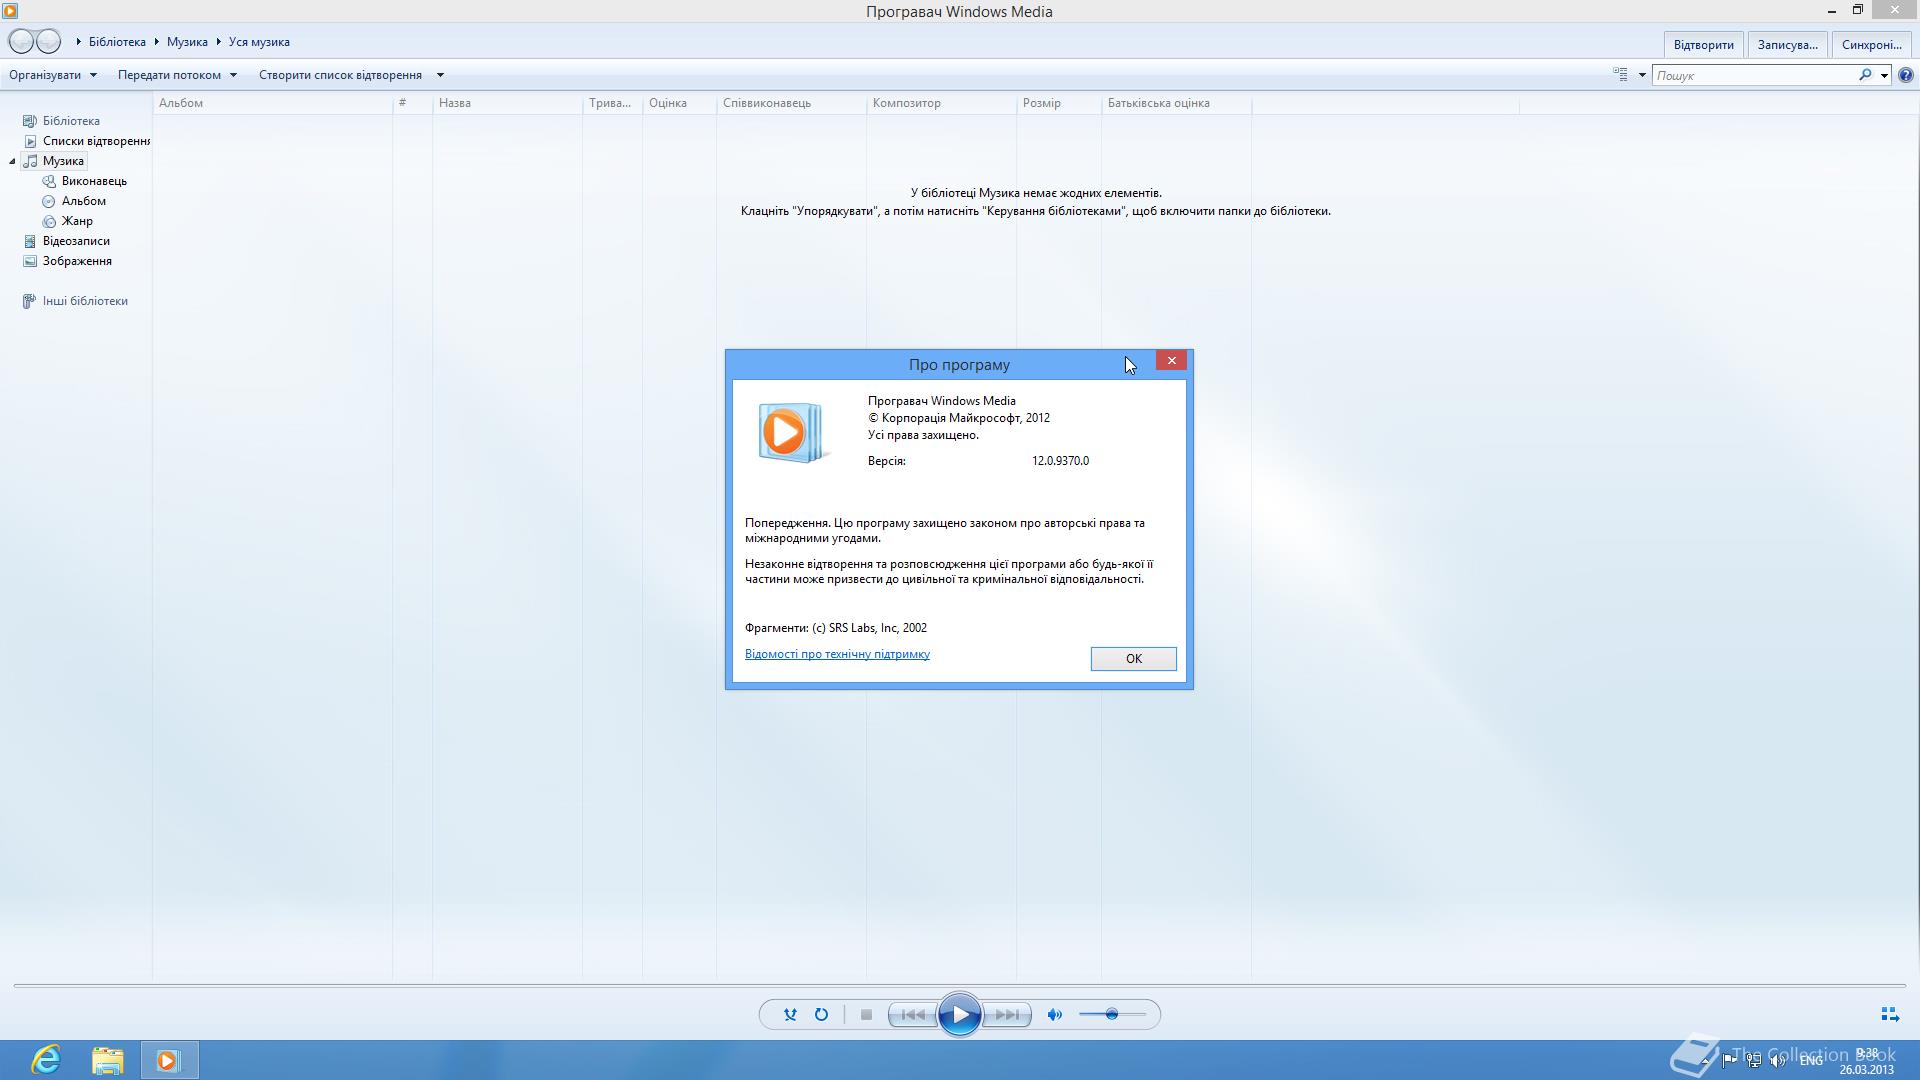Click the Пошук search field
The height and width of the screenshot is (1080, 1920).
1755,75
